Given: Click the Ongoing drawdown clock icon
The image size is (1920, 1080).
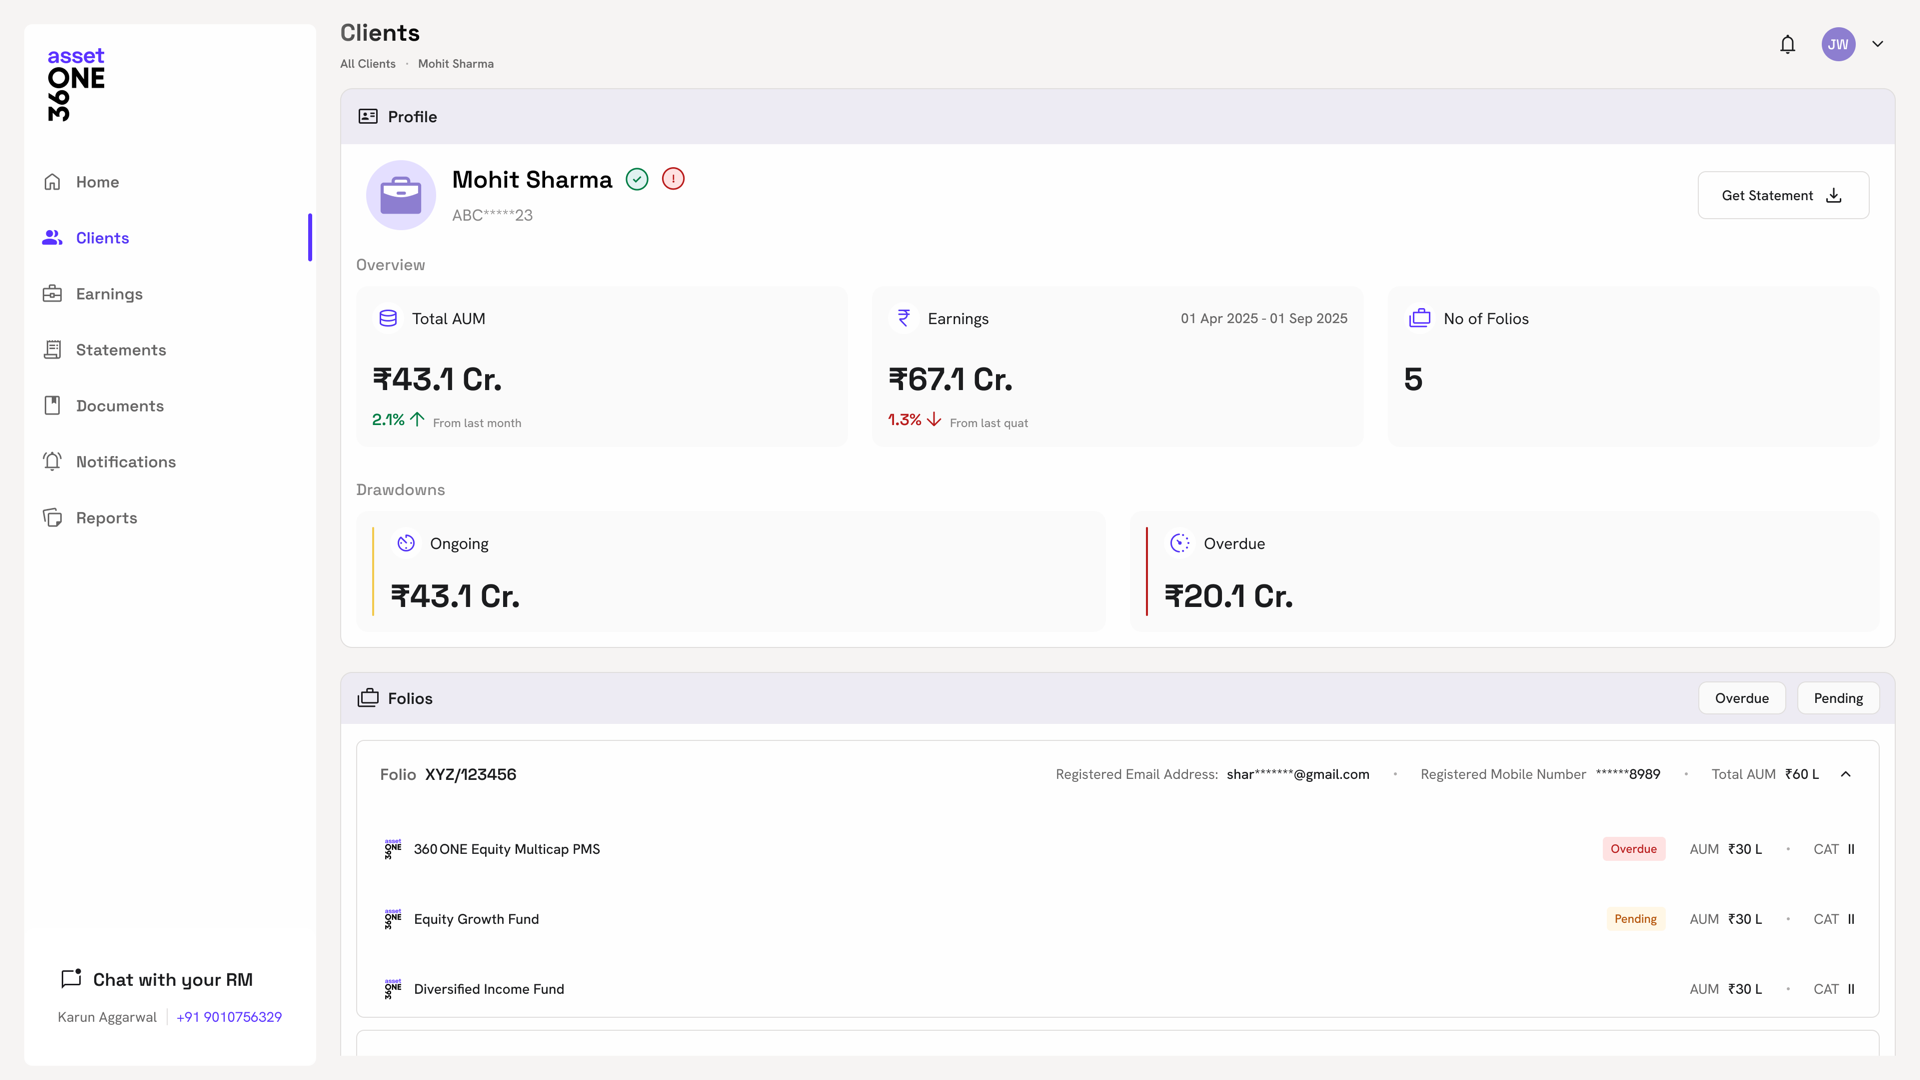Looking at the screenshot, I should [x=406, y=543].
